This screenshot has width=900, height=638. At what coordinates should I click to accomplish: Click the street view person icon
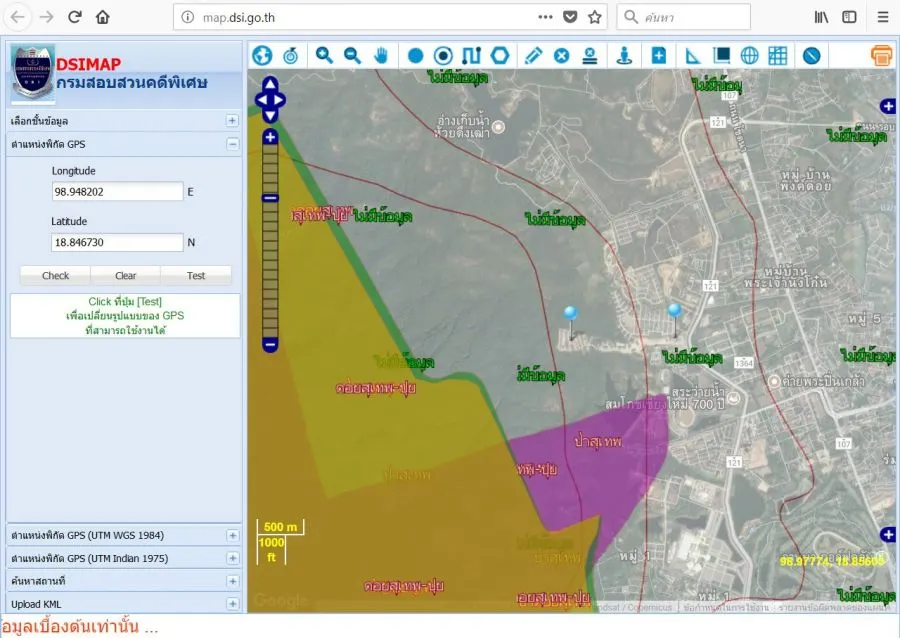625,56
